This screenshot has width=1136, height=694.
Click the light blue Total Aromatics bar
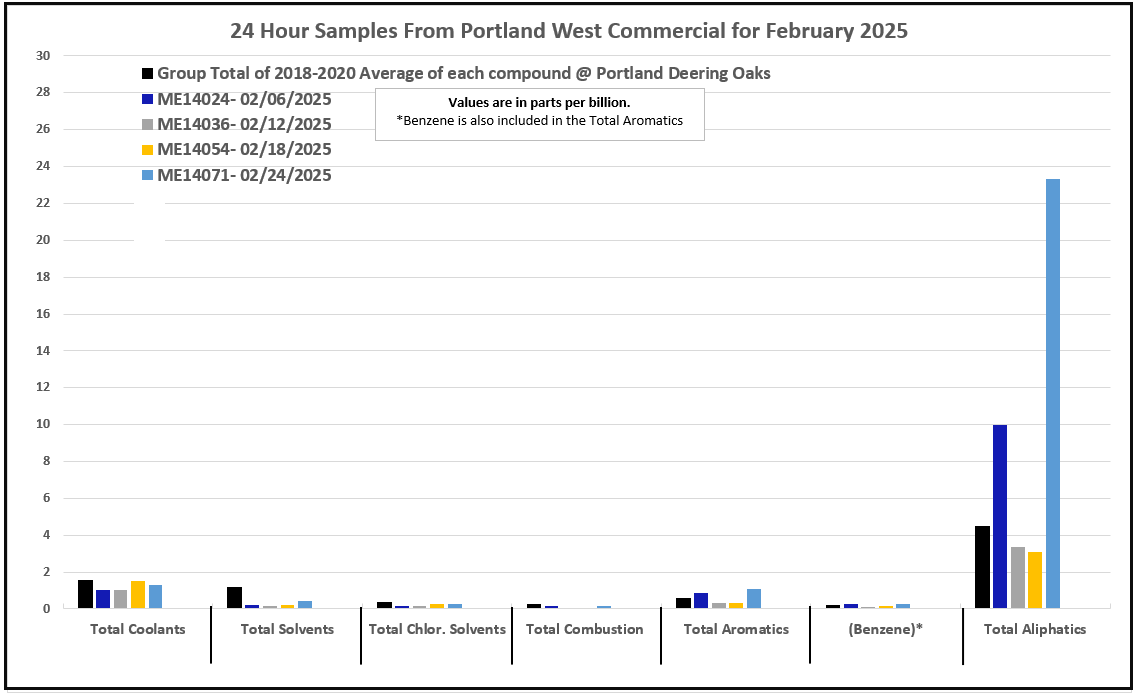point(754,598)
